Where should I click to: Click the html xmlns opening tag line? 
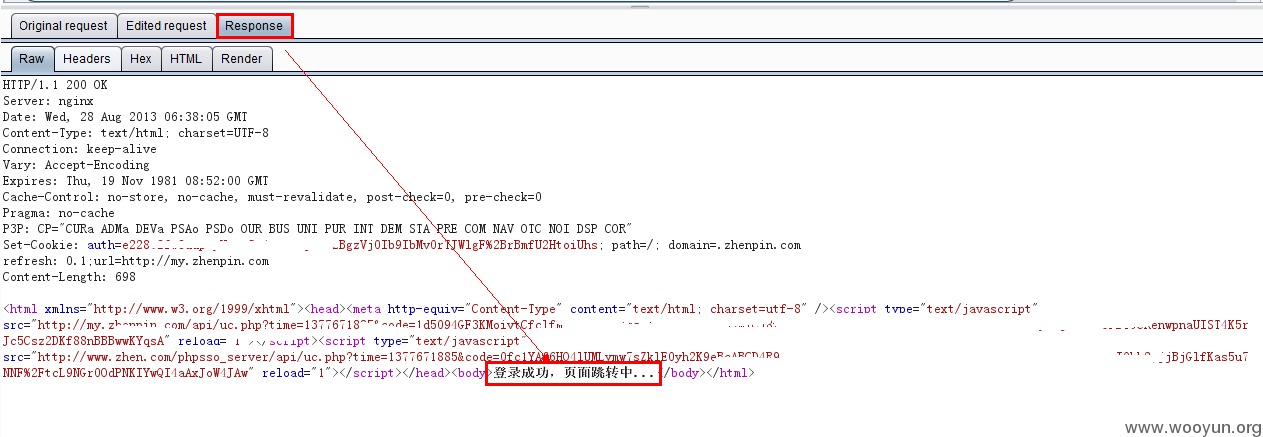tap(522, 309)
